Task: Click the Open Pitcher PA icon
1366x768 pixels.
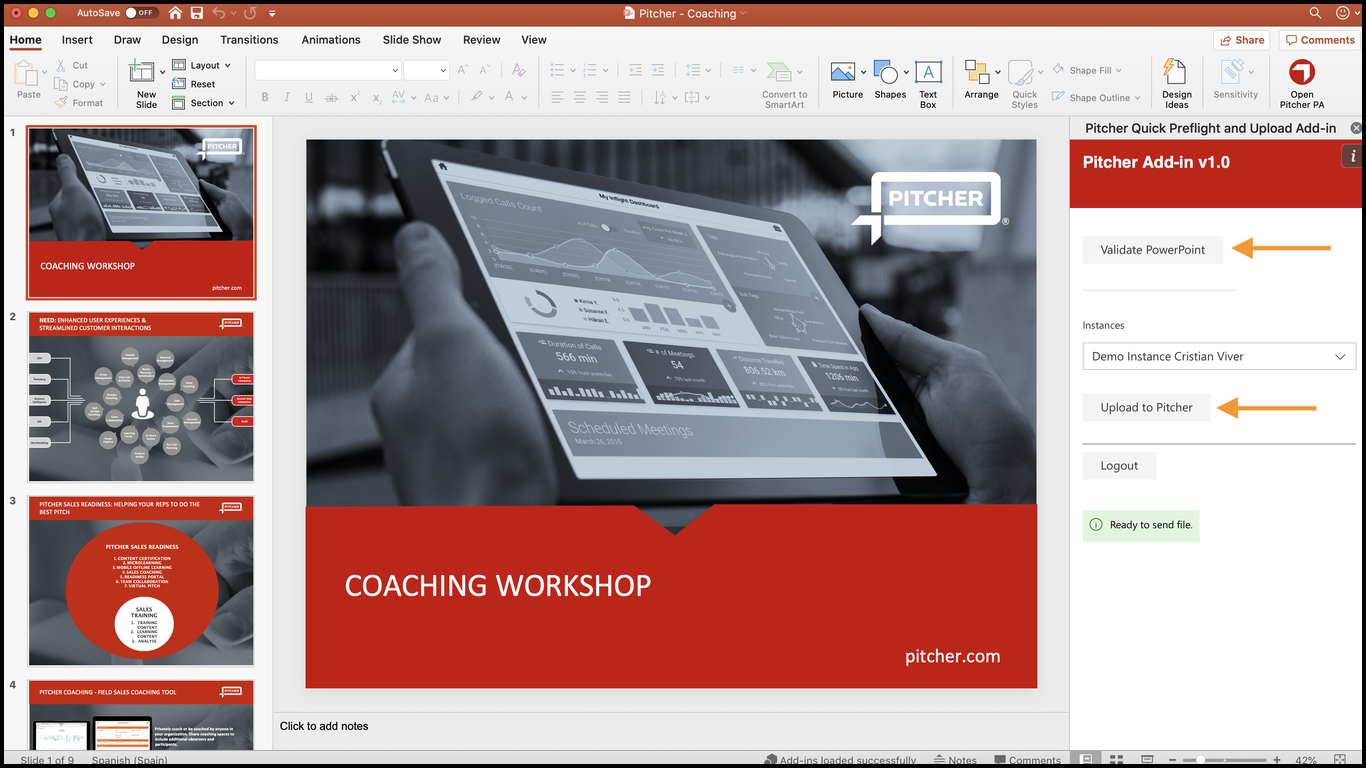Action: (x=1301, y=74)
